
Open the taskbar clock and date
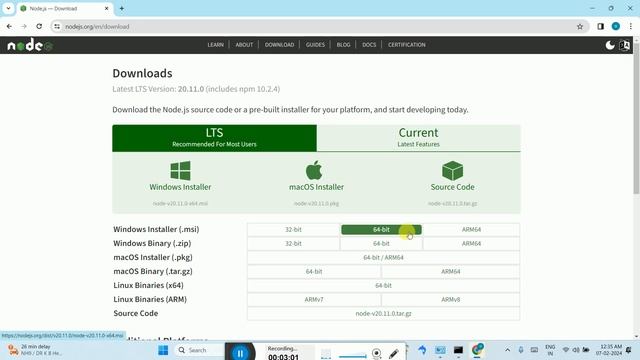click(x=609, y=350)
